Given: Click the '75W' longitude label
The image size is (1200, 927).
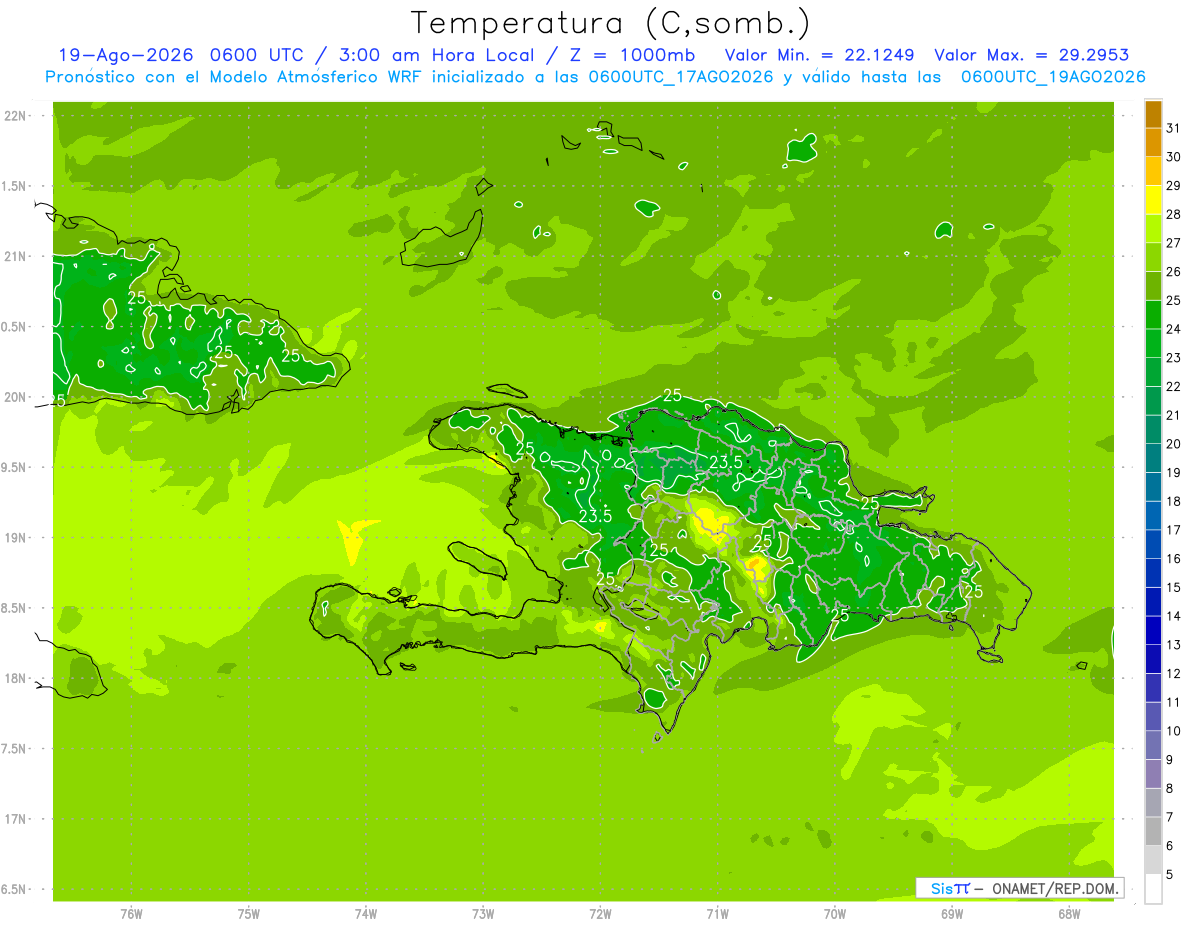Looking at the screenshot, I should pos(248,914).
